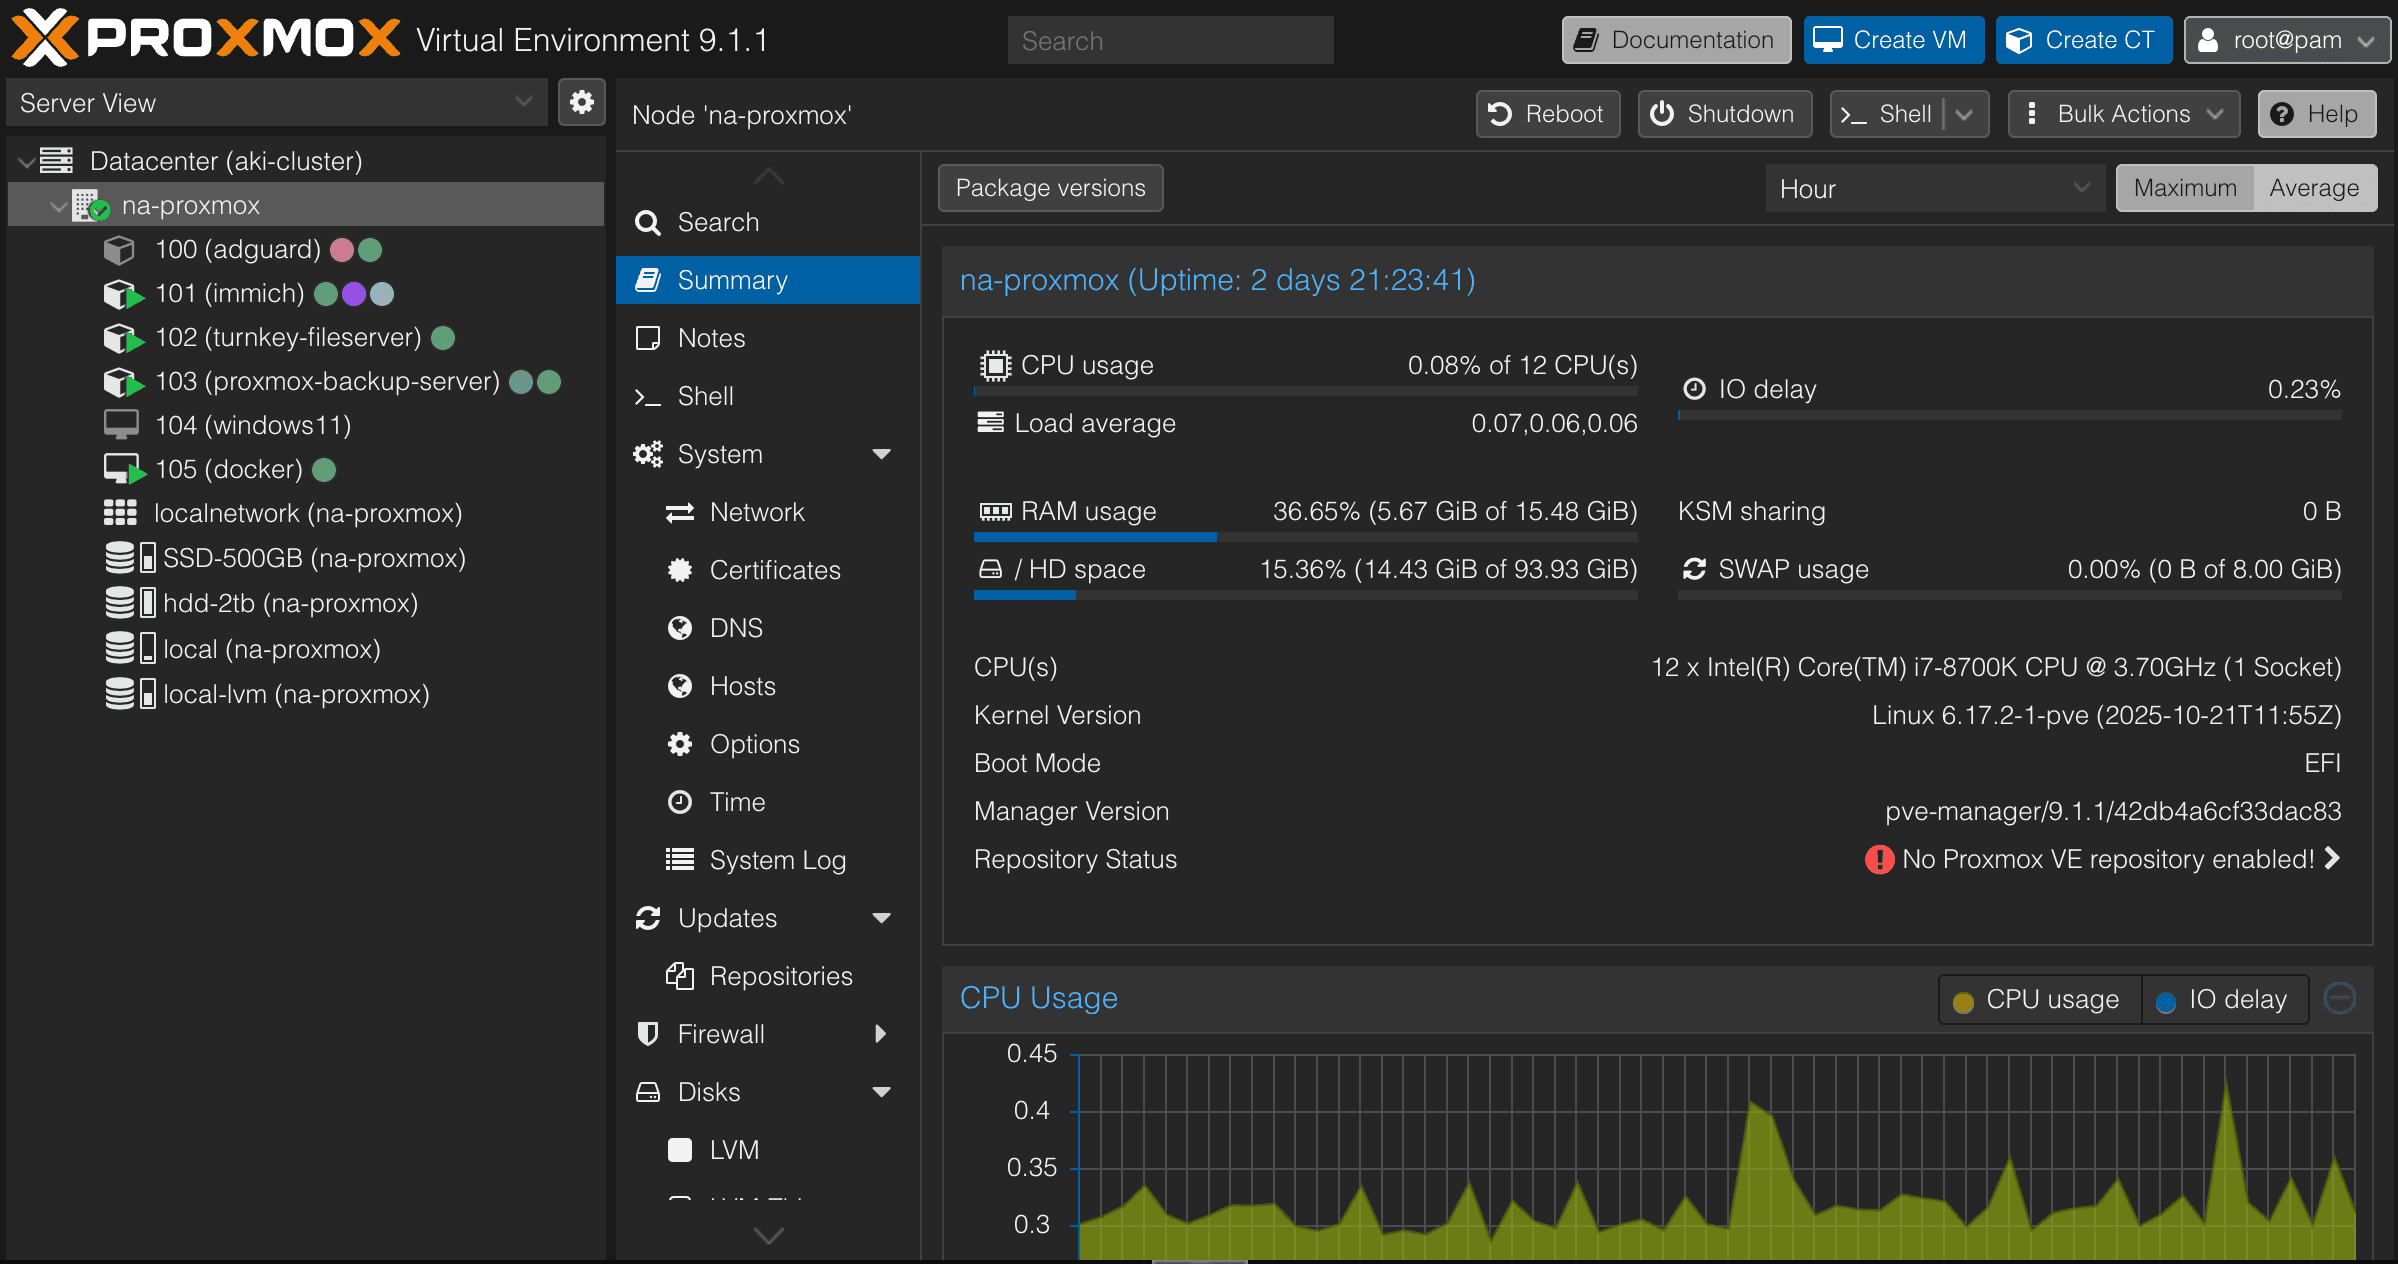Viewport: 2398px width, 1264px height.
Task: Click the top Search input field
Action: (x=1170, y=41)
